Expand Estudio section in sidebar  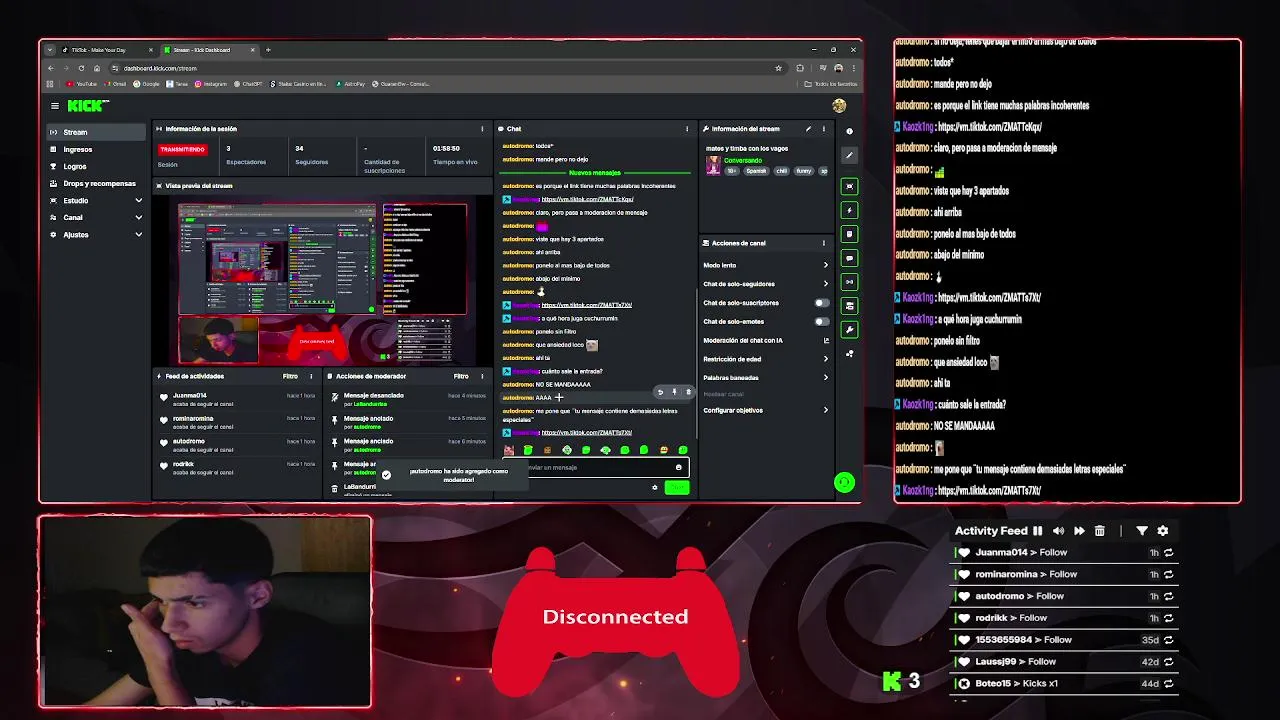click(138, 201)
